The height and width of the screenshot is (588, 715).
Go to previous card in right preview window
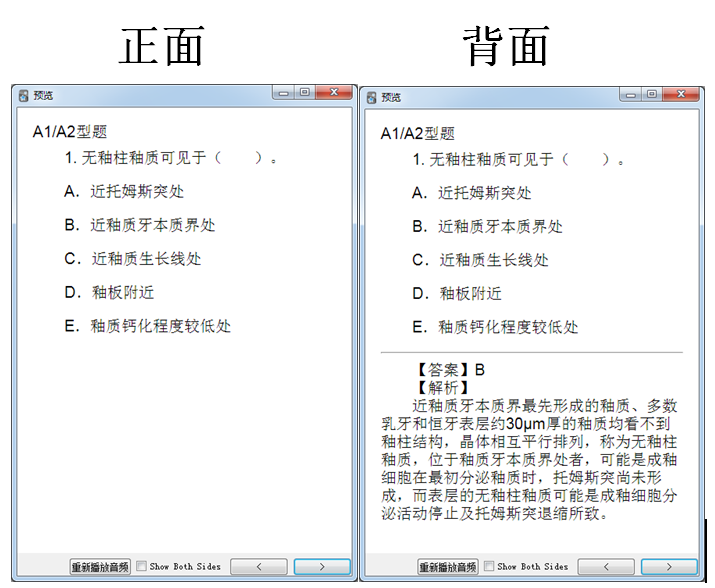[606, 567]
